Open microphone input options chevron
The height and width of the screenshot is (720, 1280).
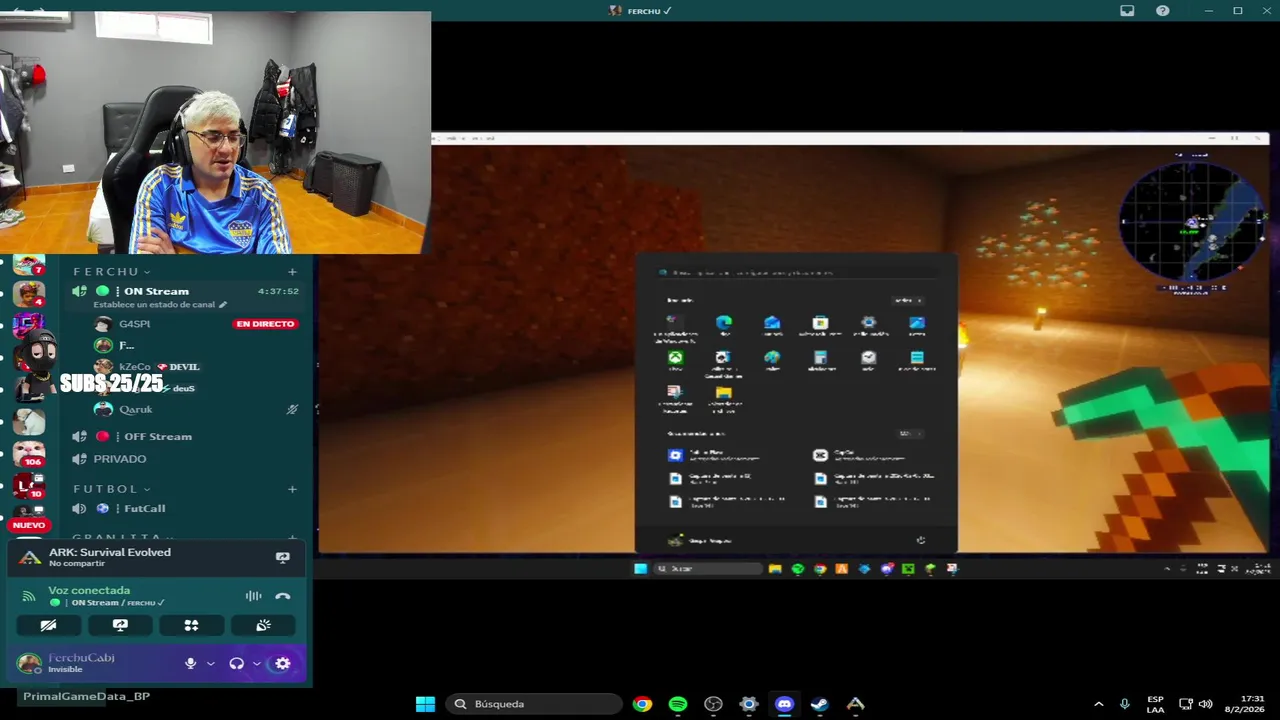click(x=210, y=663)
